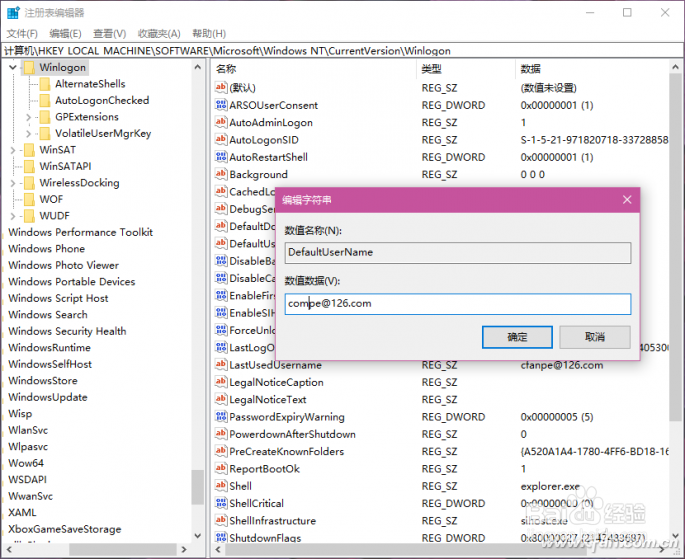685x559 pixels.
Task: Open the 收藏夹(A) favorites menu
Action: [159, 34]
